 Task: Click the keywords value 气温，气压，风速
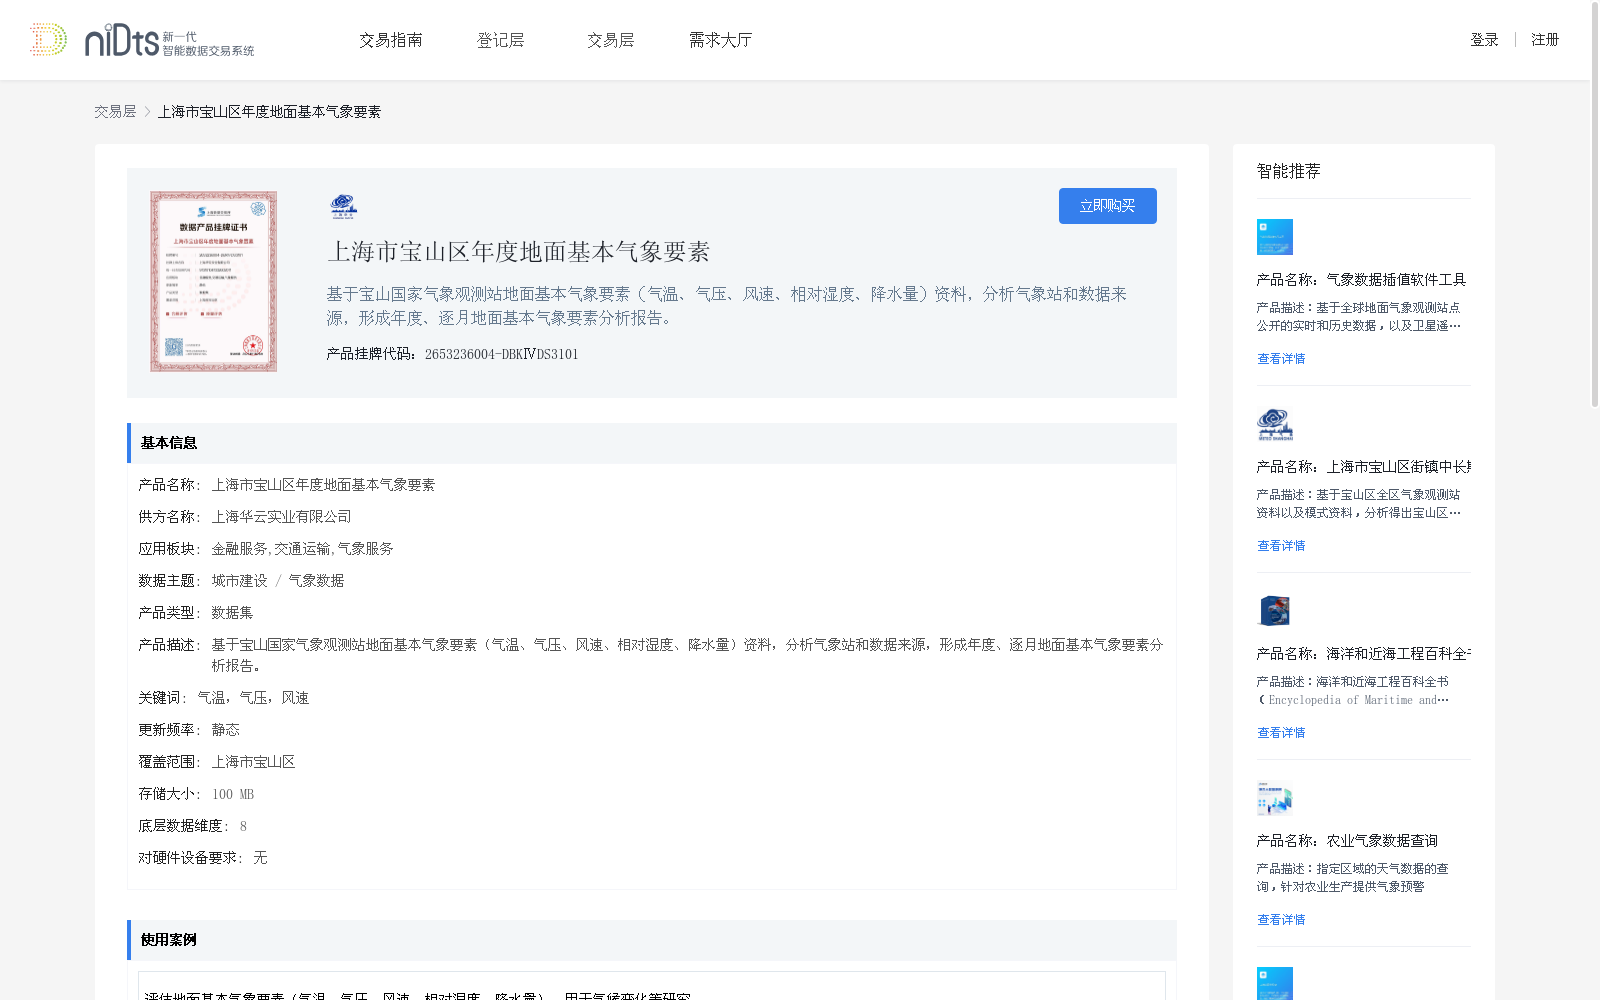tap(253, 698)
